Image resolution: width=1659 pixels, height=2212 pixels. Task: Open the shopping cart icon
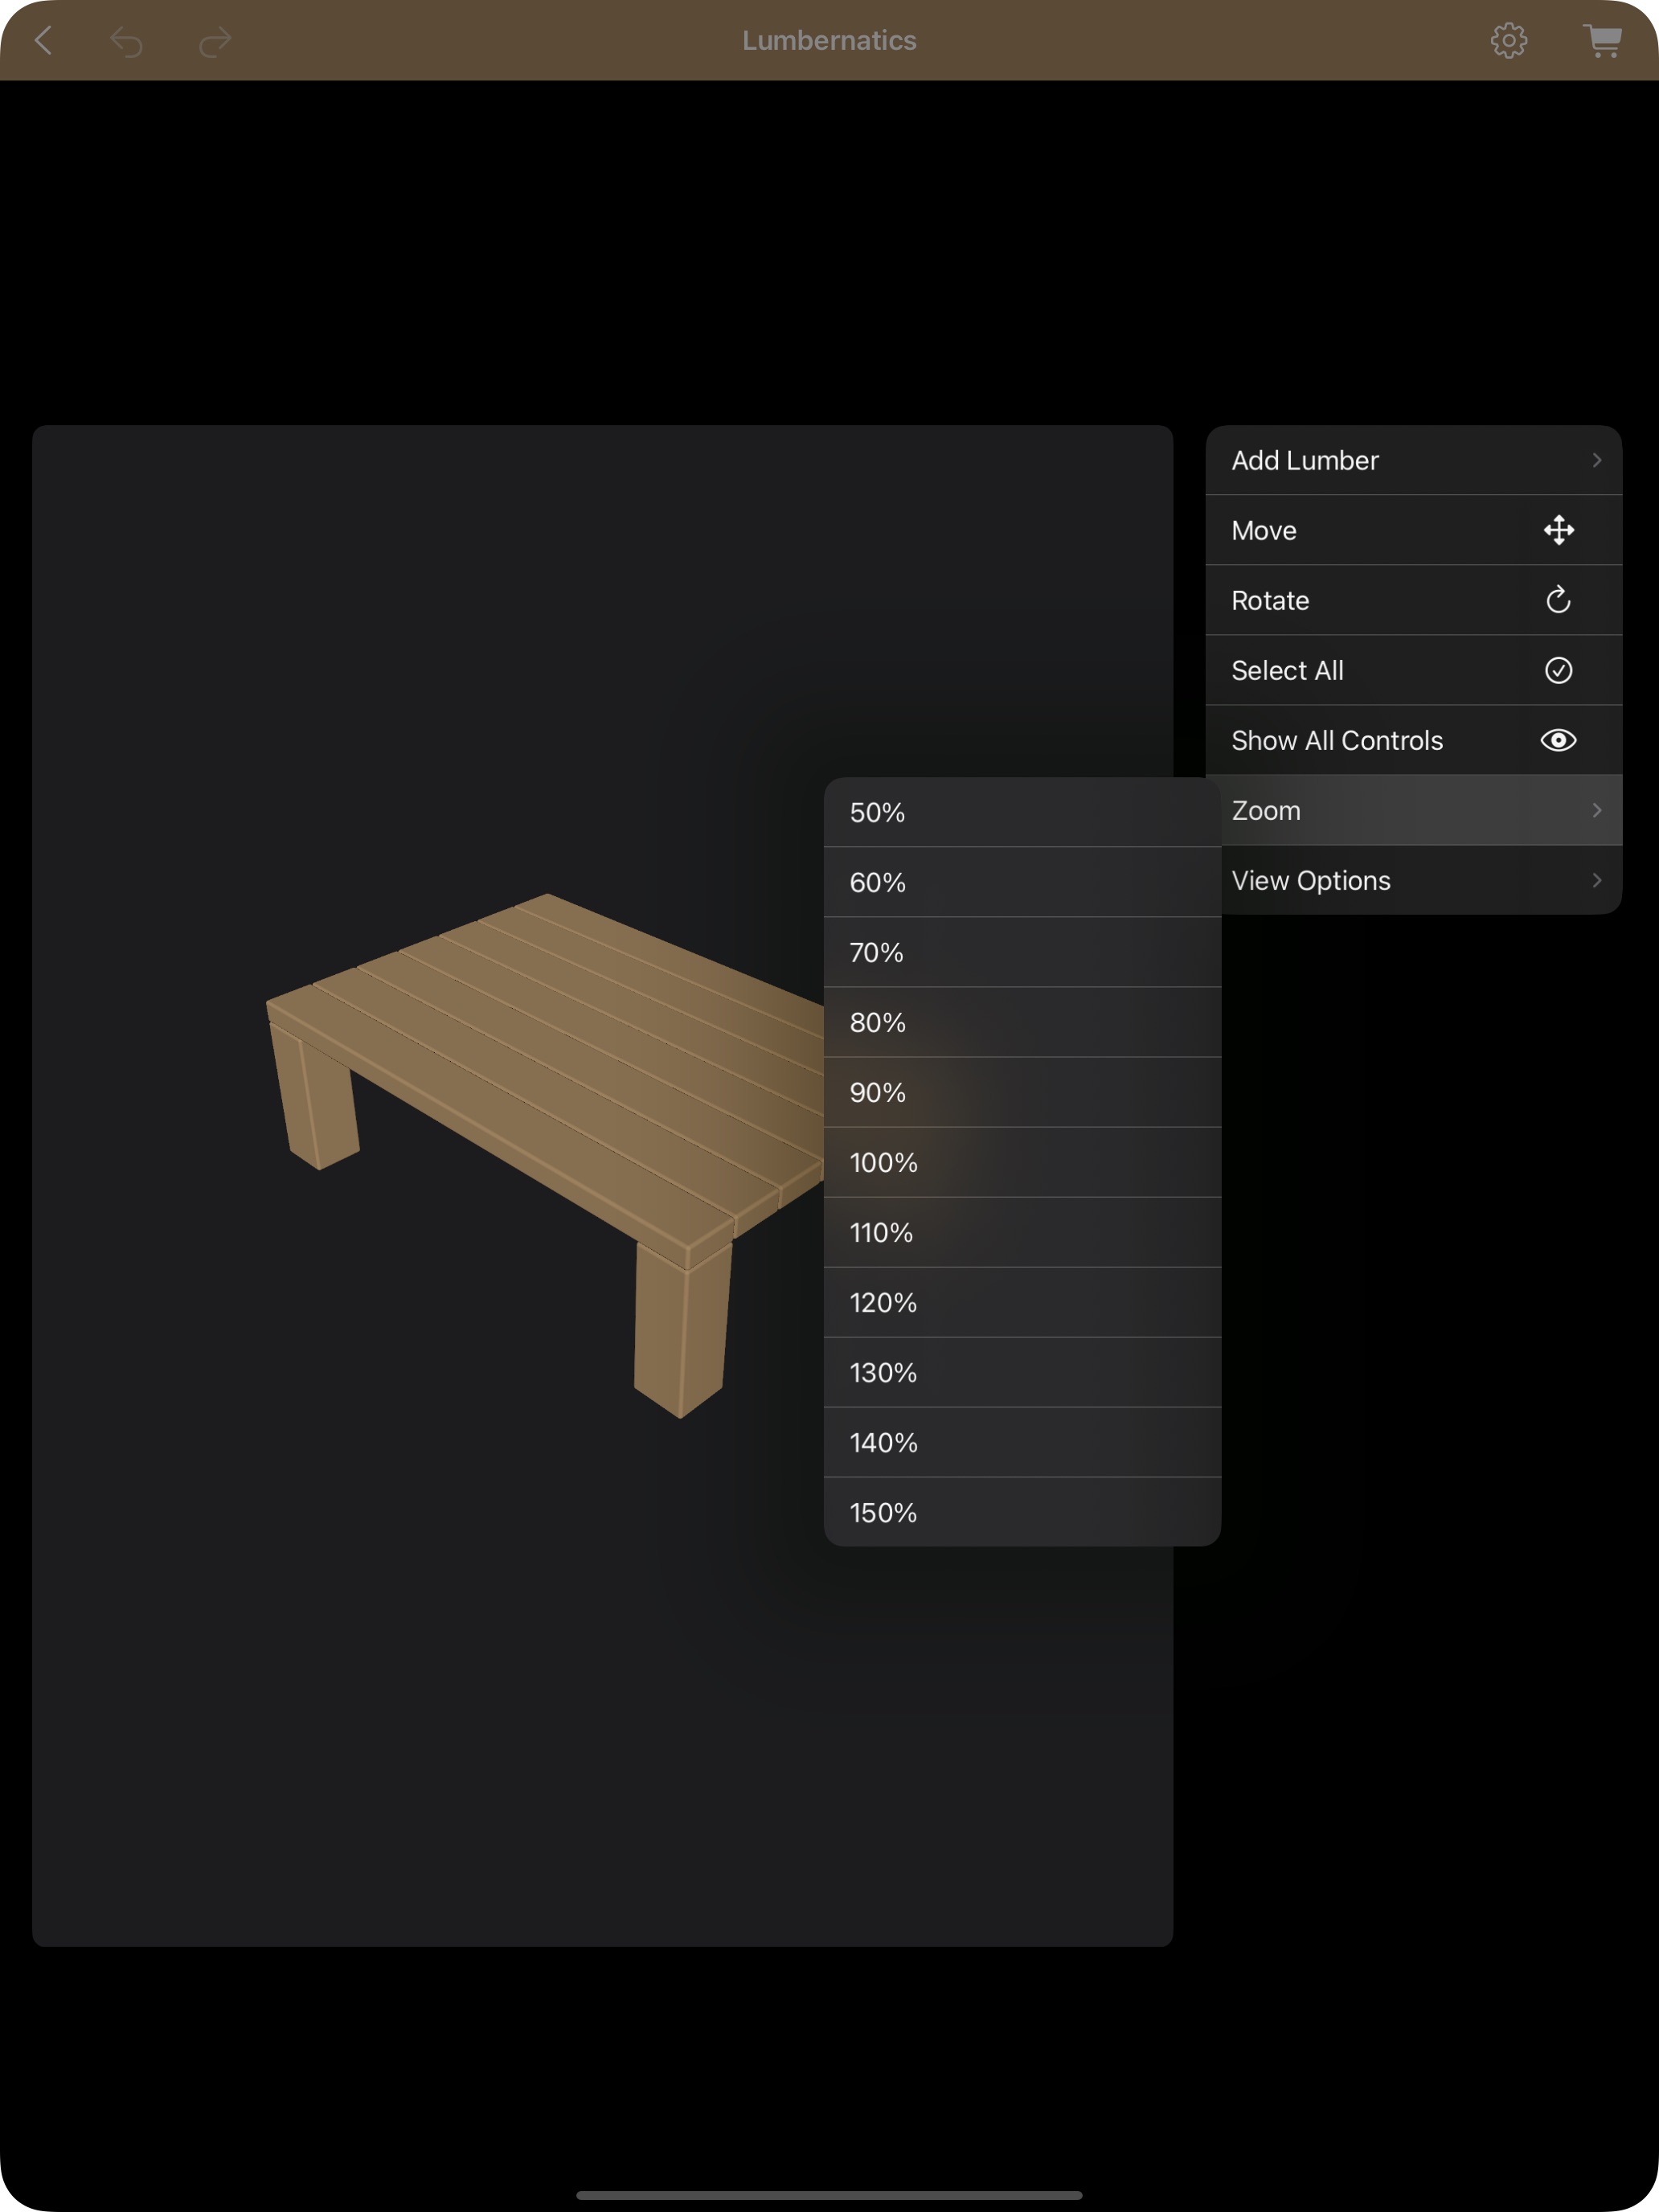(1602, 41)
